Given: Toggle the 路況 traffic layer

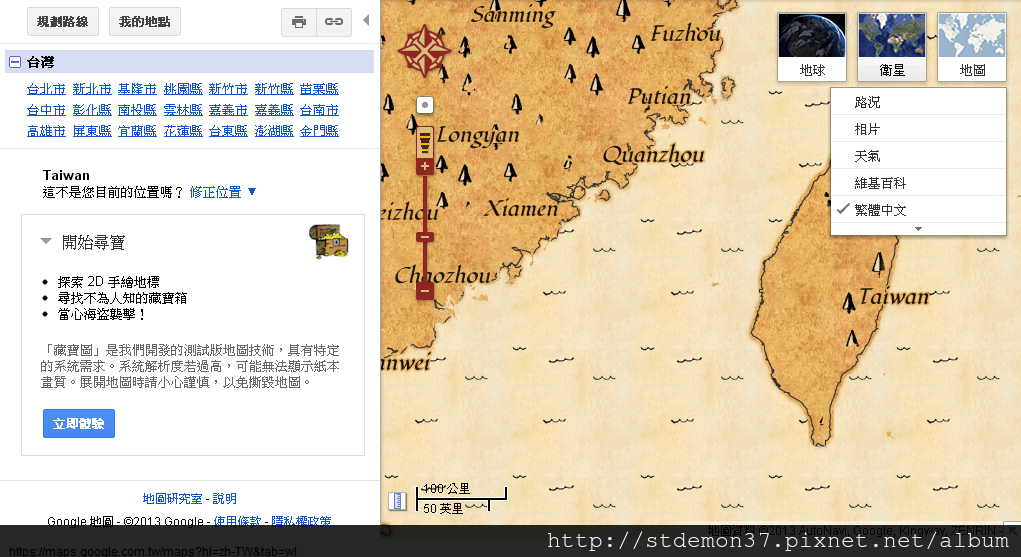Looking at the screenshot, I should [x=918, y=102].
